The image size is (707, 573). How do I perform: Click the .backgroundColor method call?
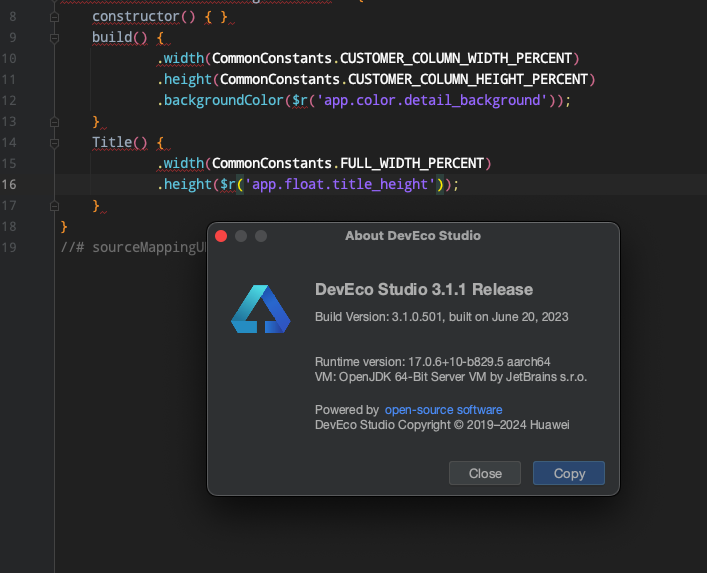point(220,101)
